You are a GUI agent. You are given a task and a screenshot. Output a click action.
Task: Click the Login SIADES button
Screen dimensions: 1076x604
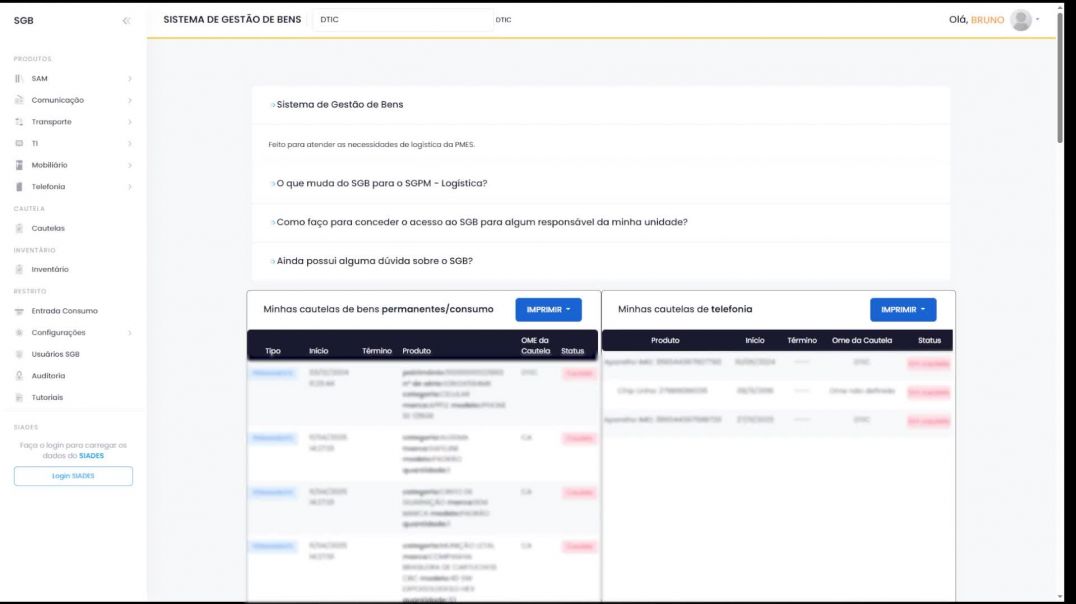tap(73, 476)
